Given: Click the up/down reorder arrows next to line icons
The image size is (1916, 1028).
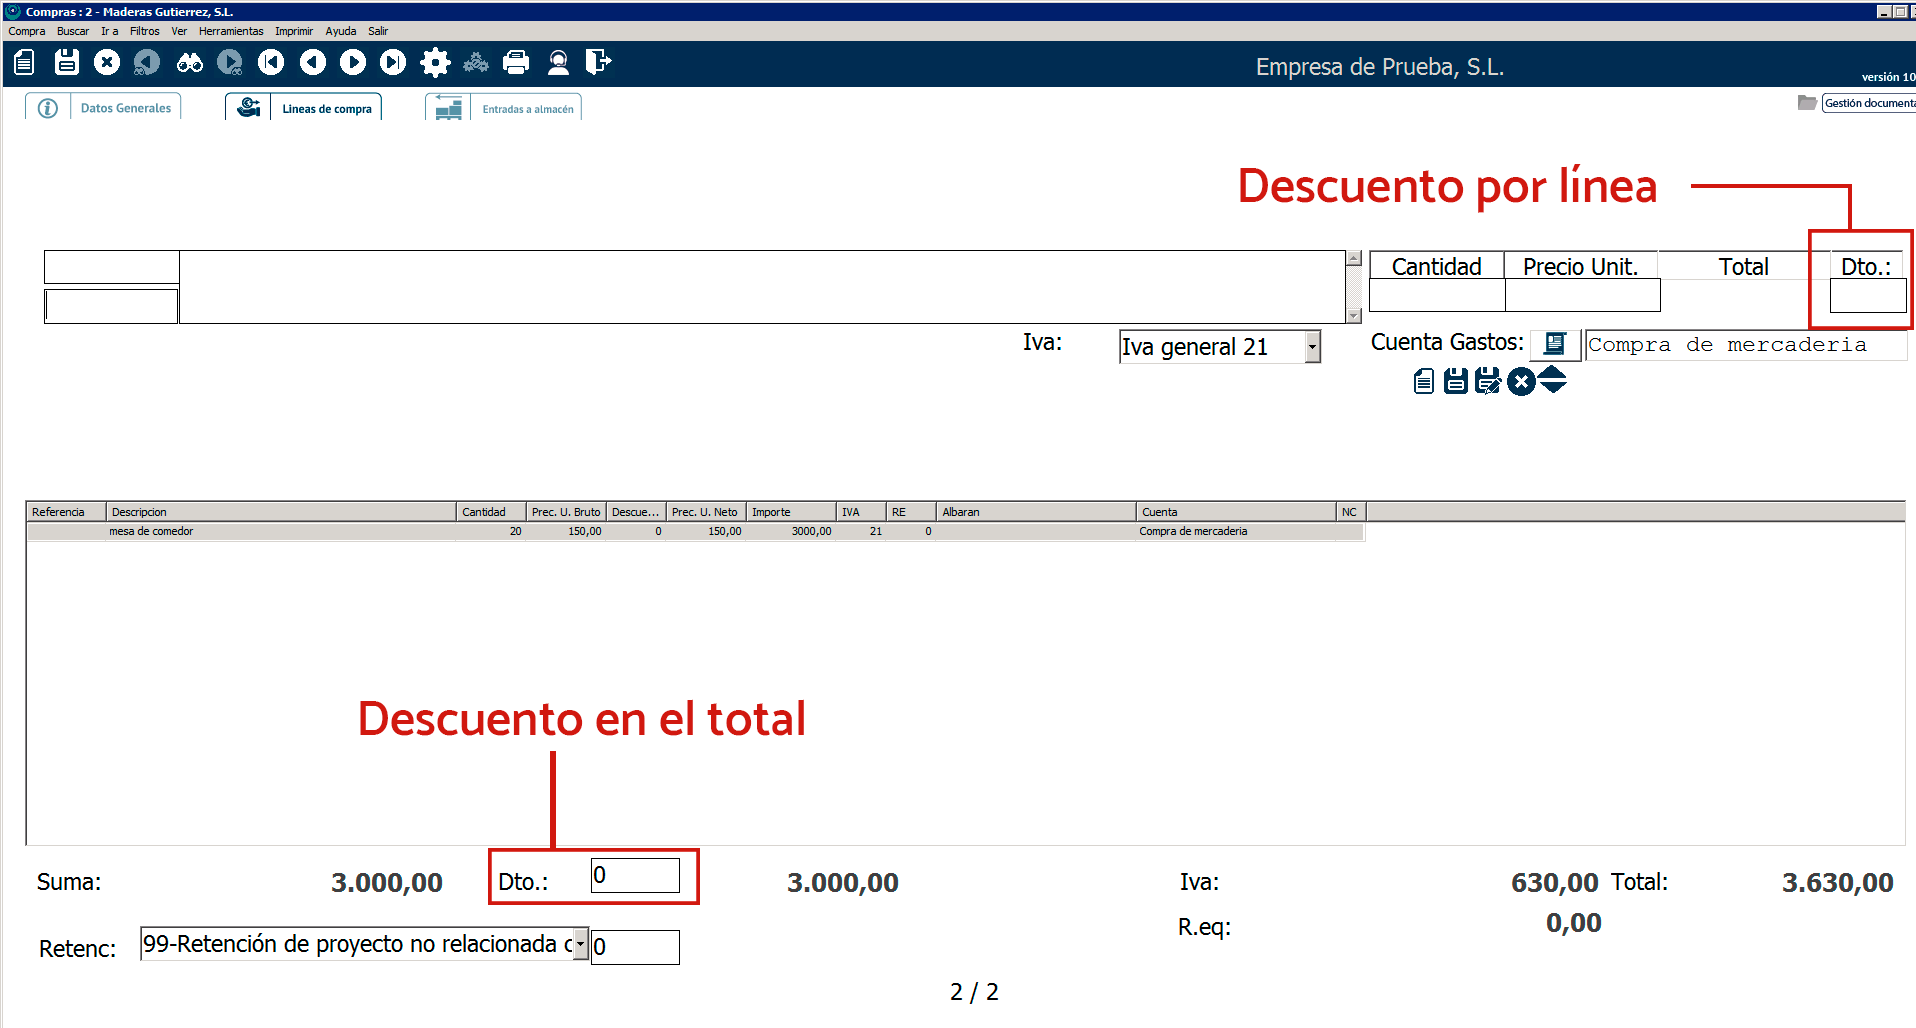Looking at the screenshot, I should [1553, 381].
